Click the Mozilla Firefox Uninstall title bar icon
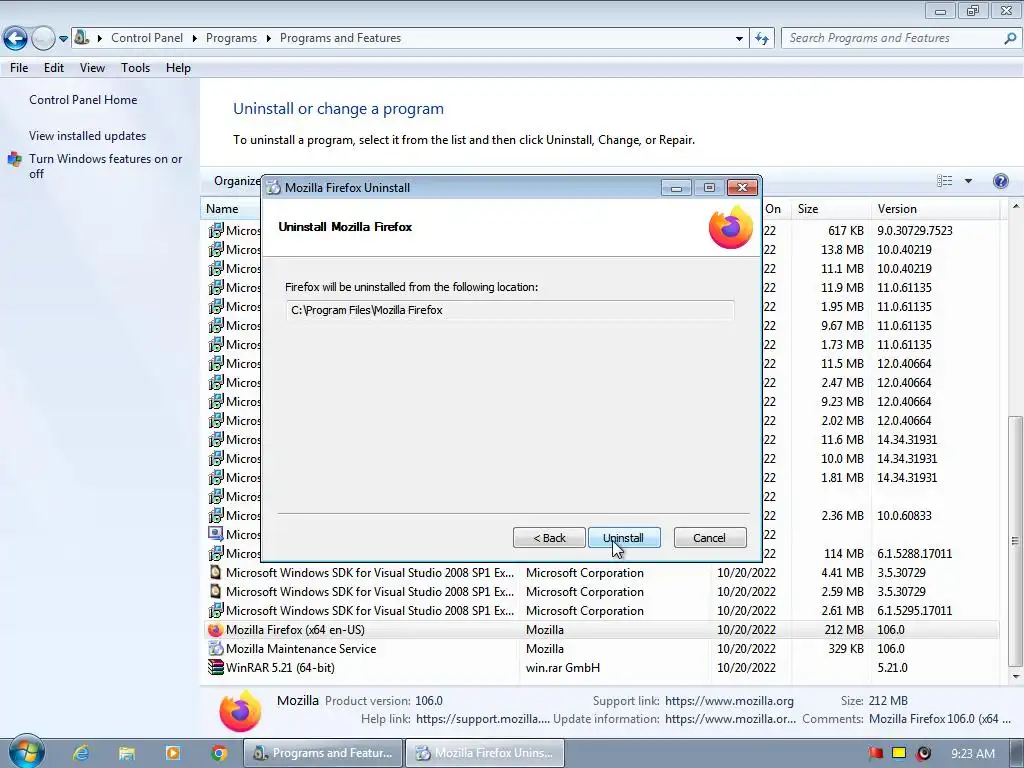Viewport: 1024px width, 768px height. tap(274, 187)
